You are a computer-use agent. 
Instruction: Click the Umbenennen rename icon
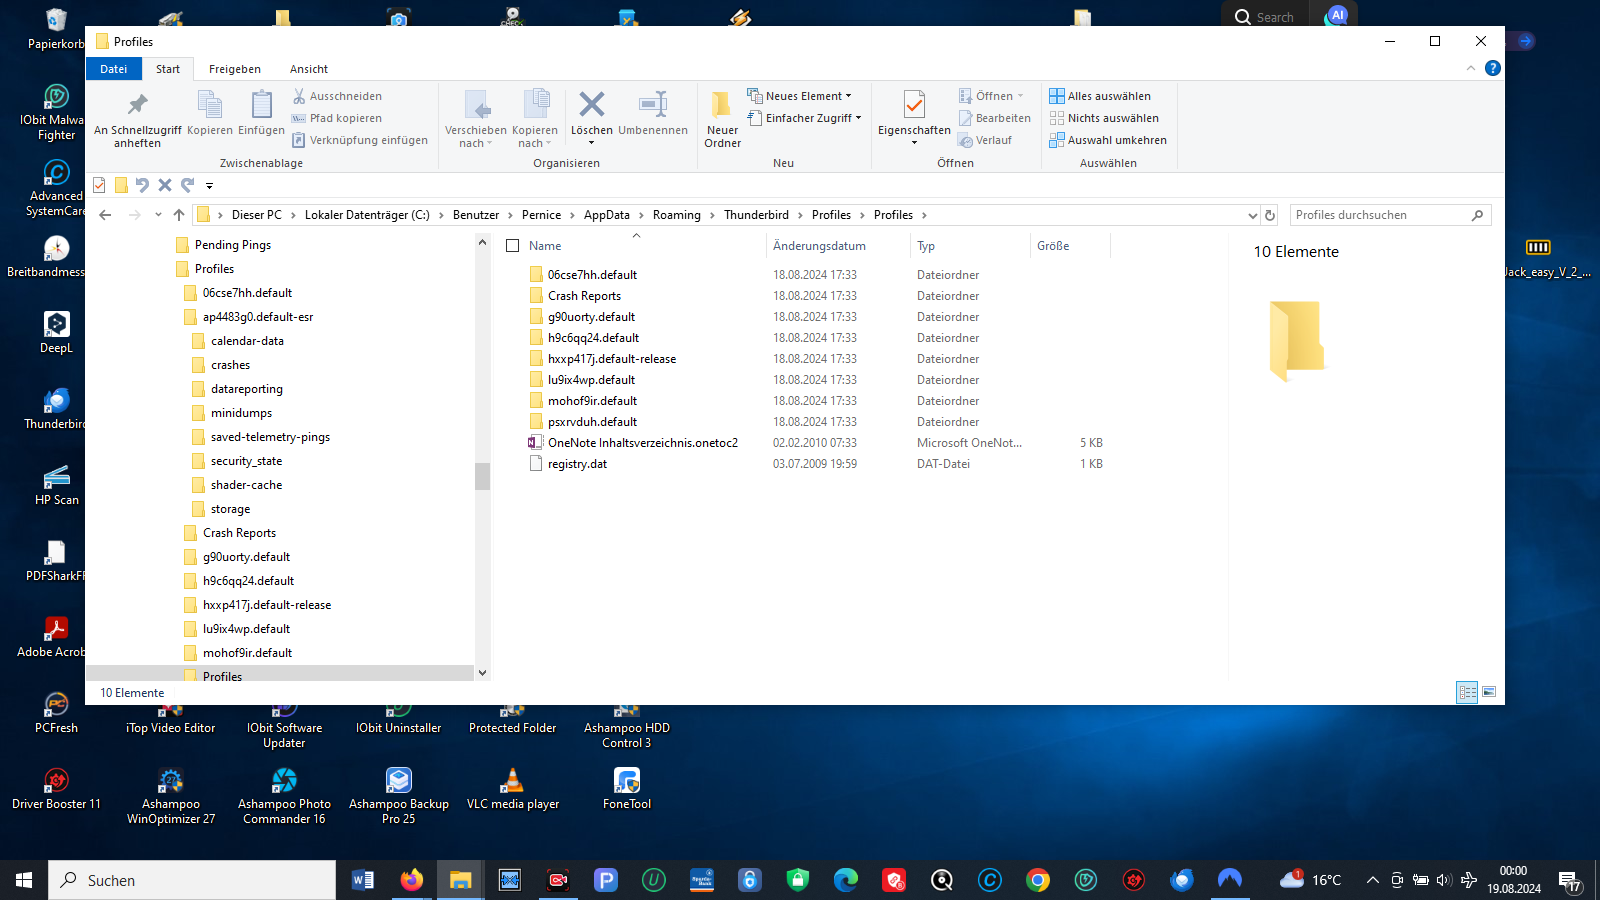tap(653, 105)
